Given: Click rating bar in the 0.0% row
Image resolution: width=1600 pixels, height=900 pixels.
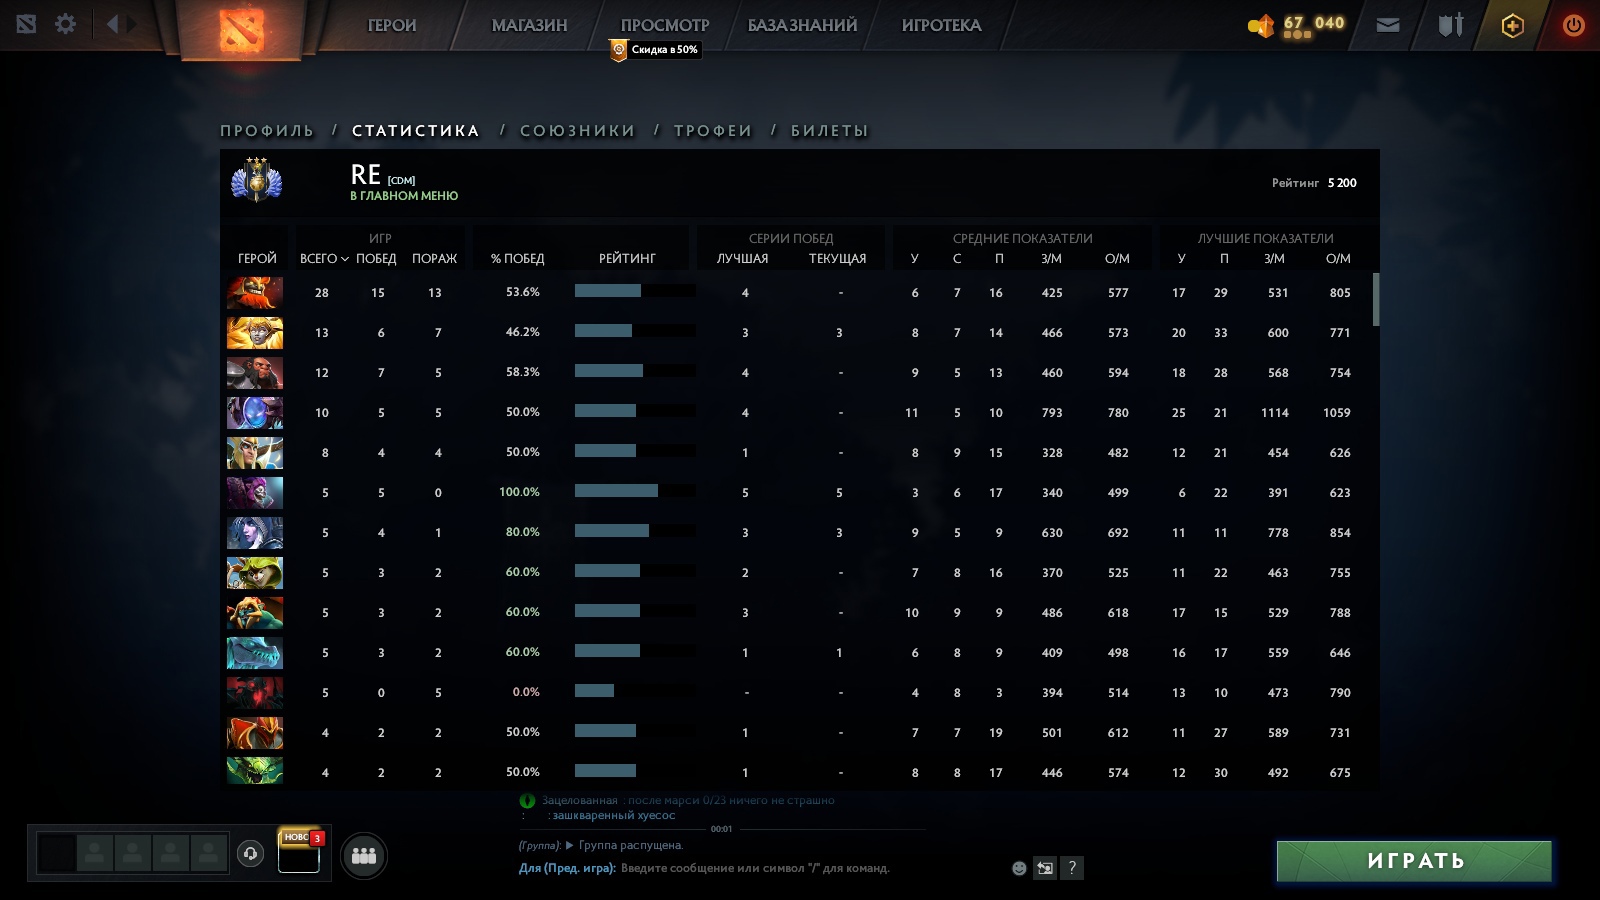Looking at the screenshot, I should [635, 691].
